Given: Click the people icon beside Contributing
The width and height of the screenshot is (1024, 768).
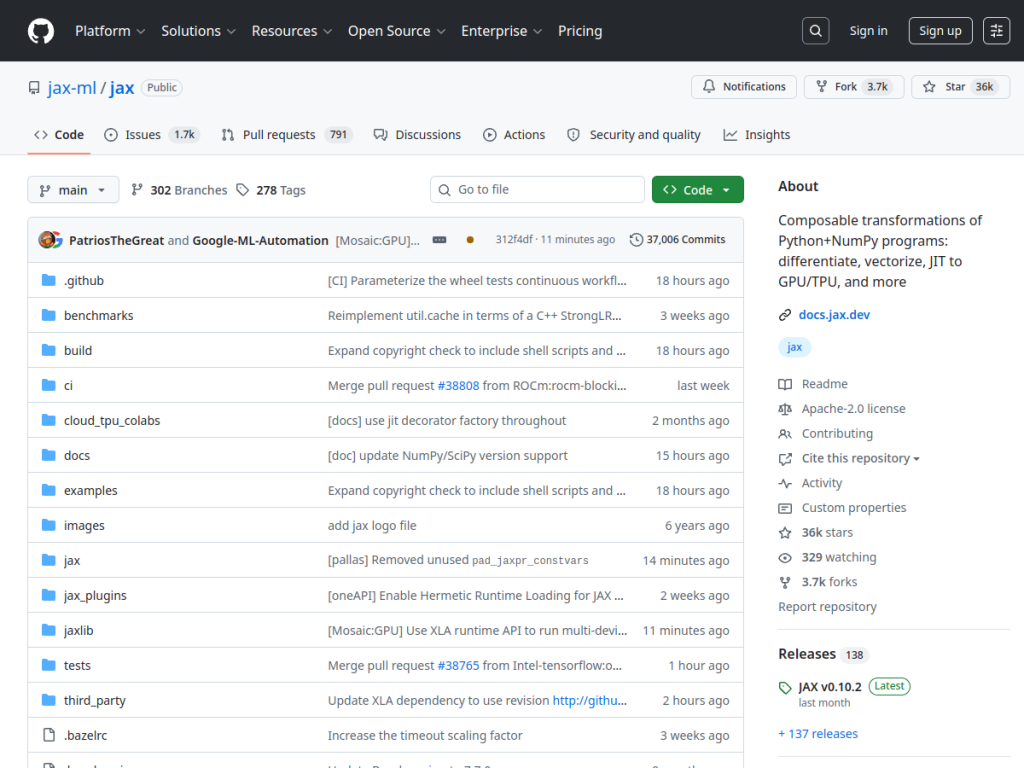Looking at the screenshot, I should (785, 434).
